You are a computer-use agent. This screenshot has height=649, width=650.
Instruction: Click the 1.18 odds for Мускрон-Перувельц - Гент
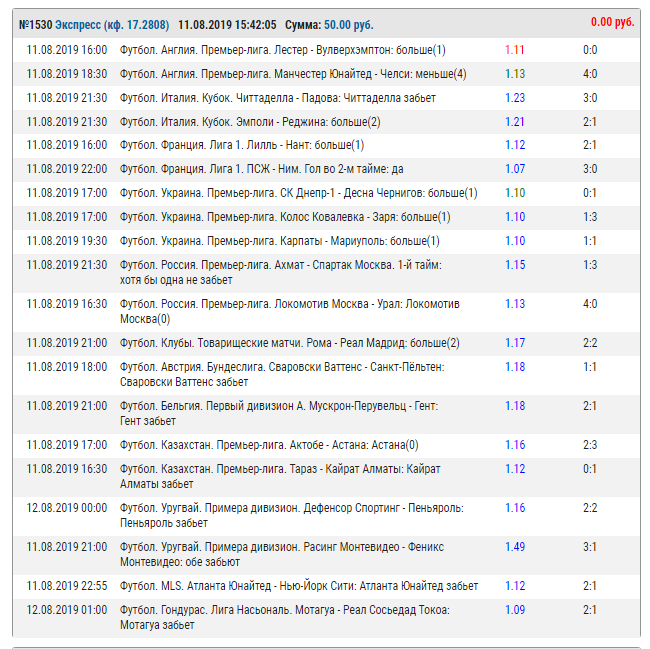click(x=515, y=407)
